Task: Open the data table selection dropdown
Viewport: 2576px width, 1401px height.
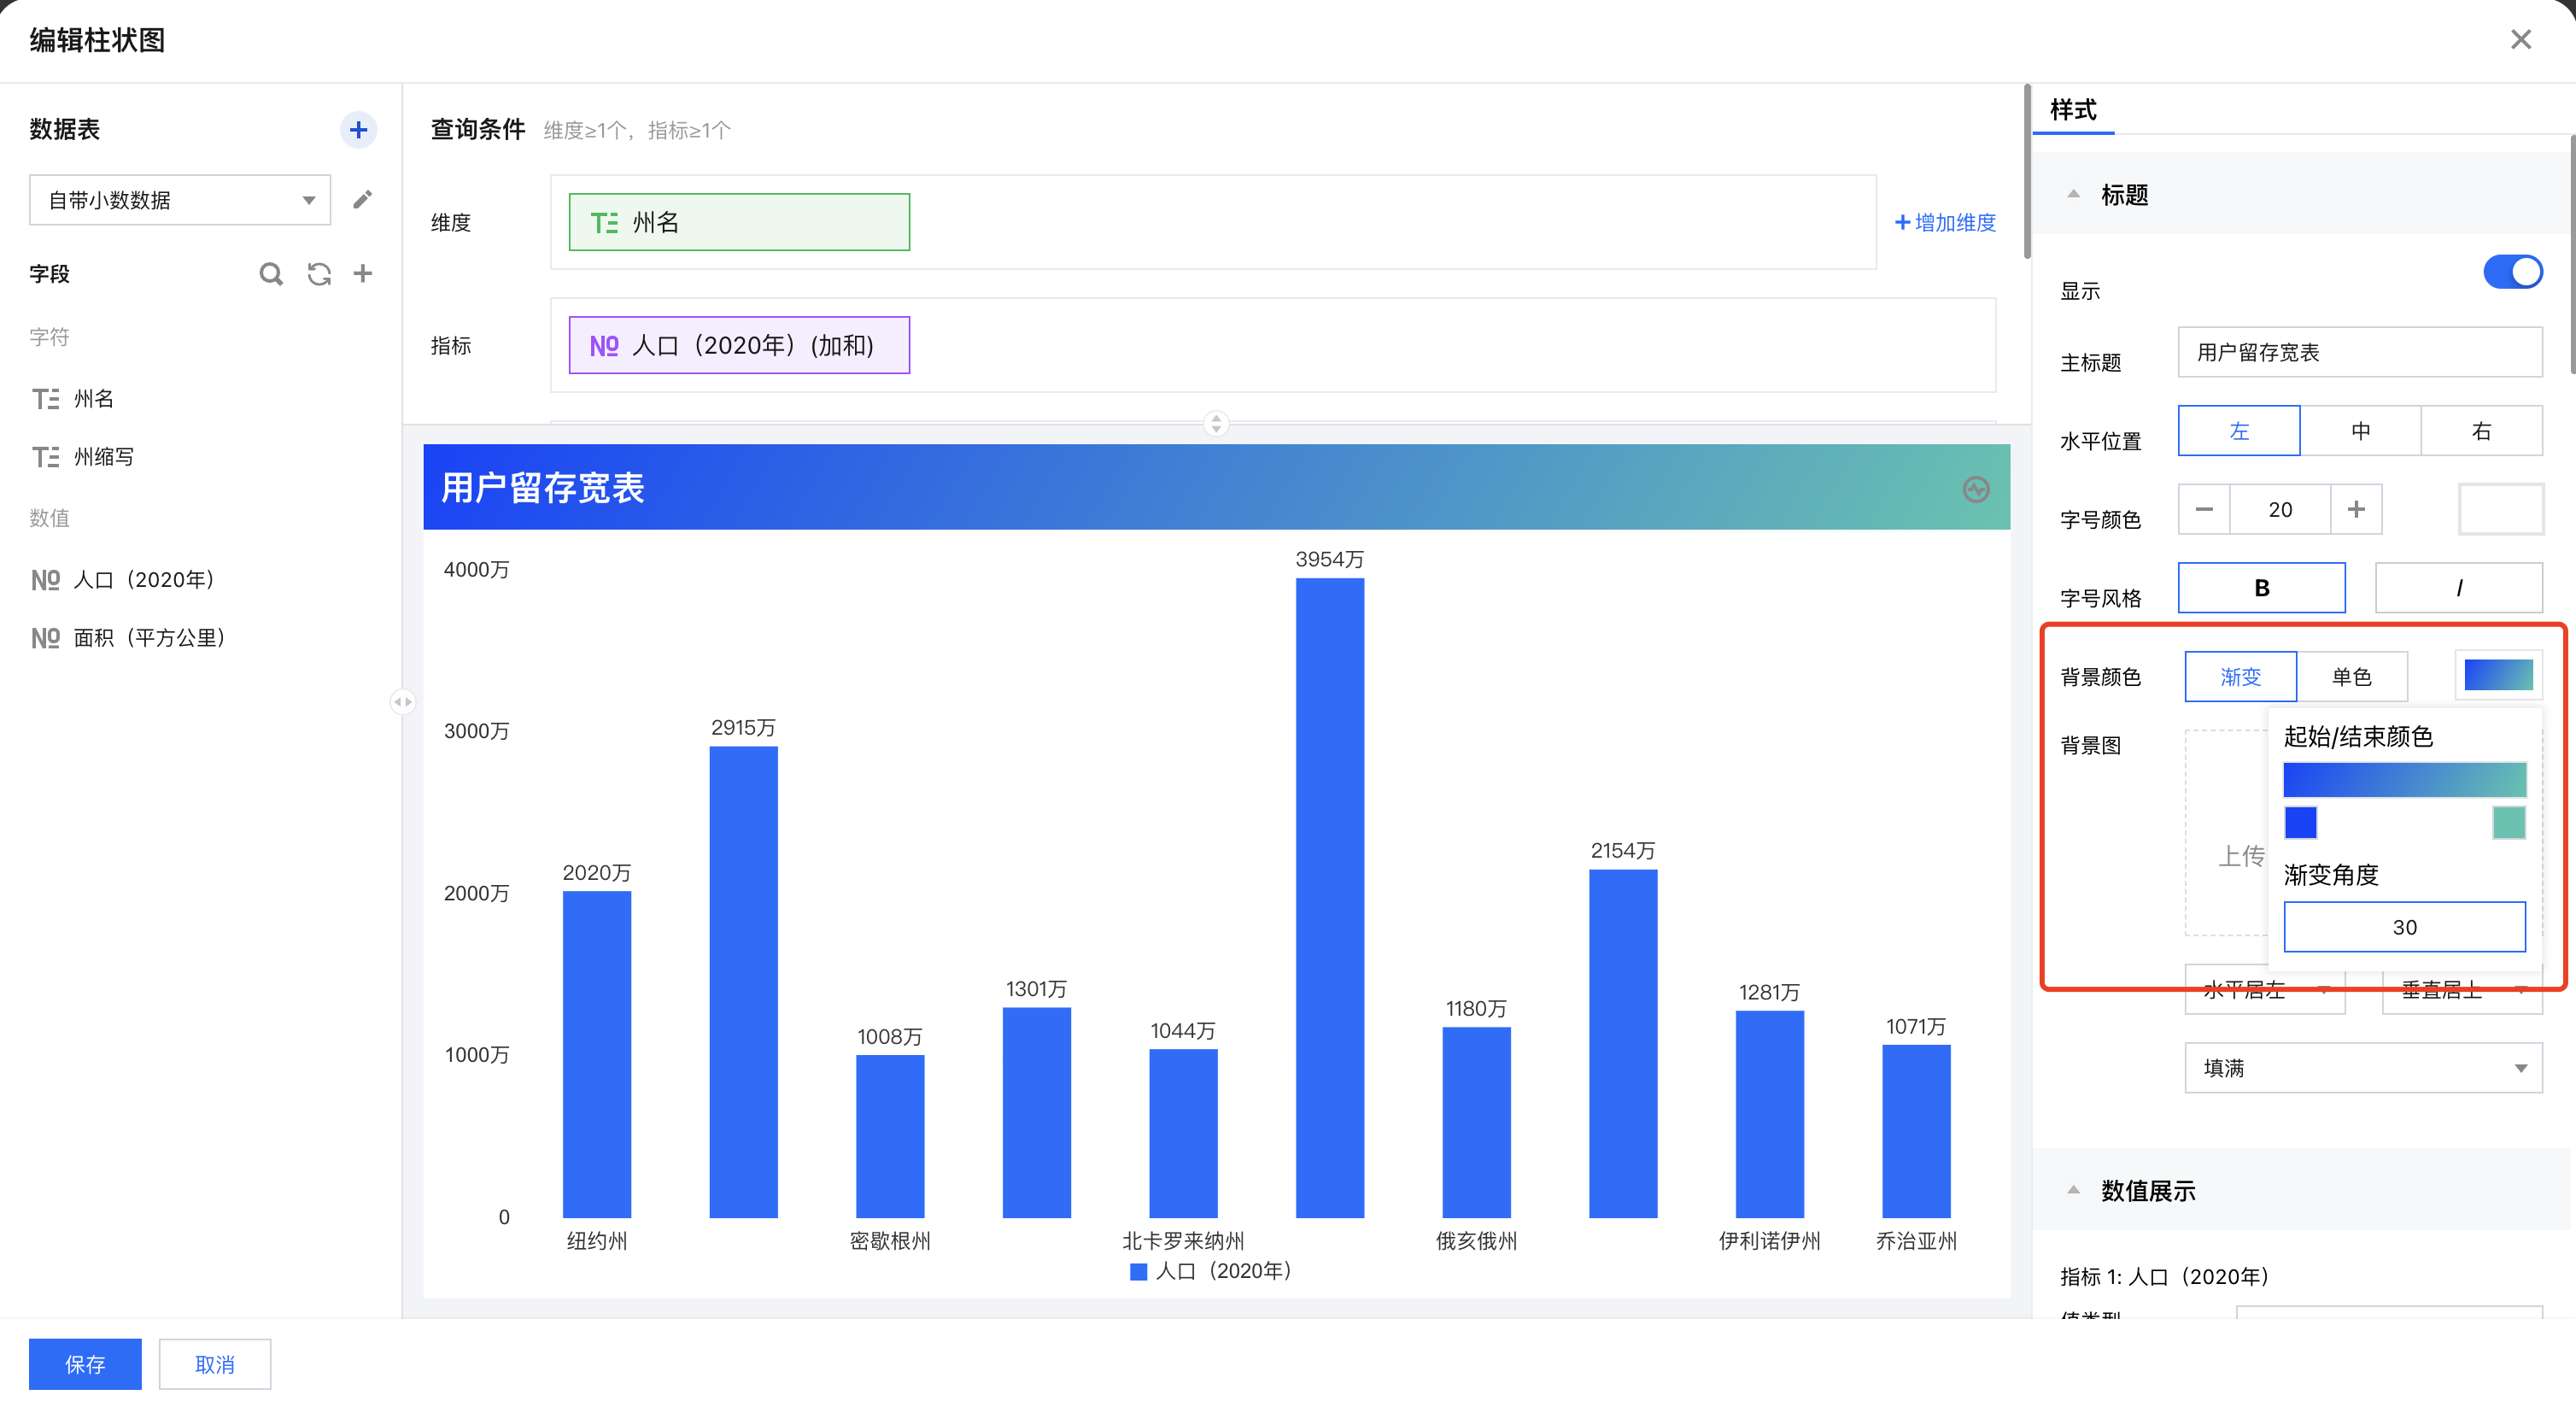Action: pos(180,200)
